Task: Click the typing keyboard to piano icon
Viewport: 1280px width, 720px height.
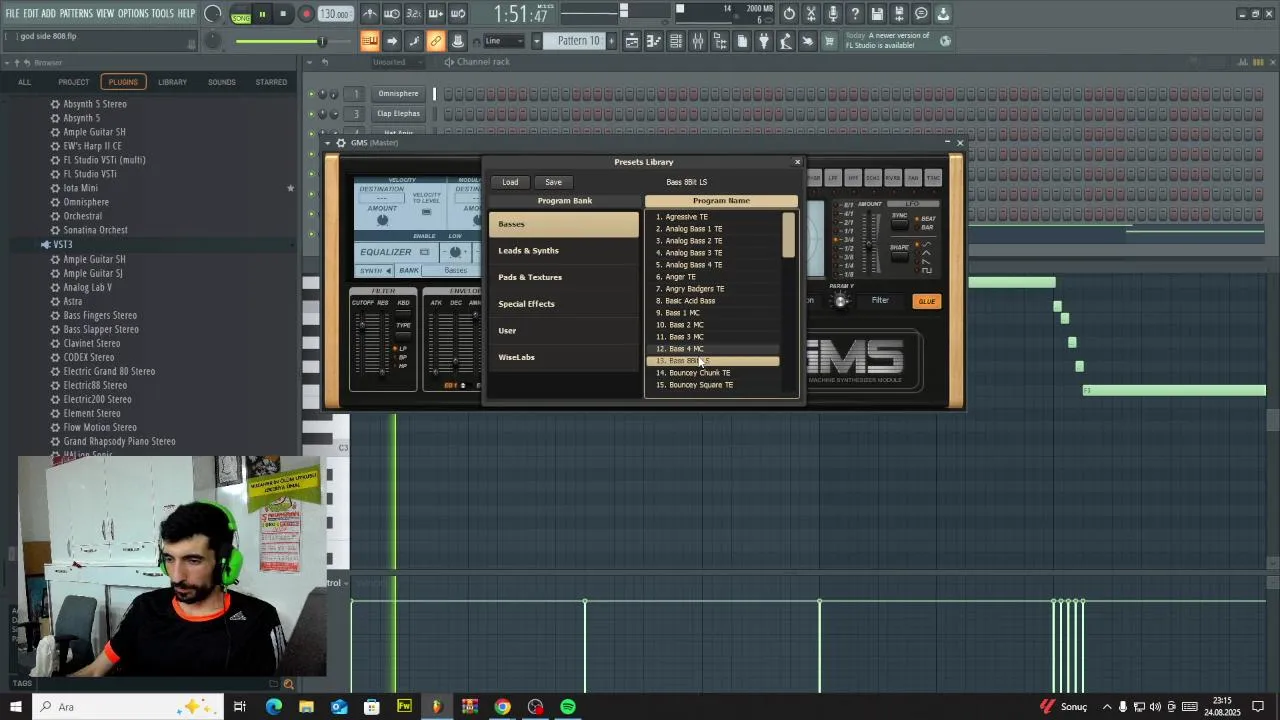Action: point(369,41)
